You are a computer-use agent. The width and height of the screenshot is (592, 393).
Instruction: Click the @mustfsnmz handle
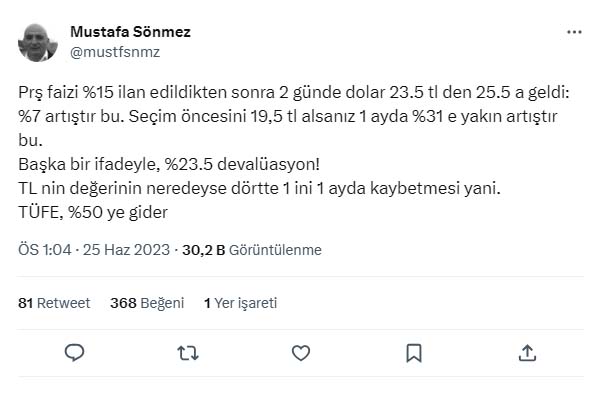115,52
